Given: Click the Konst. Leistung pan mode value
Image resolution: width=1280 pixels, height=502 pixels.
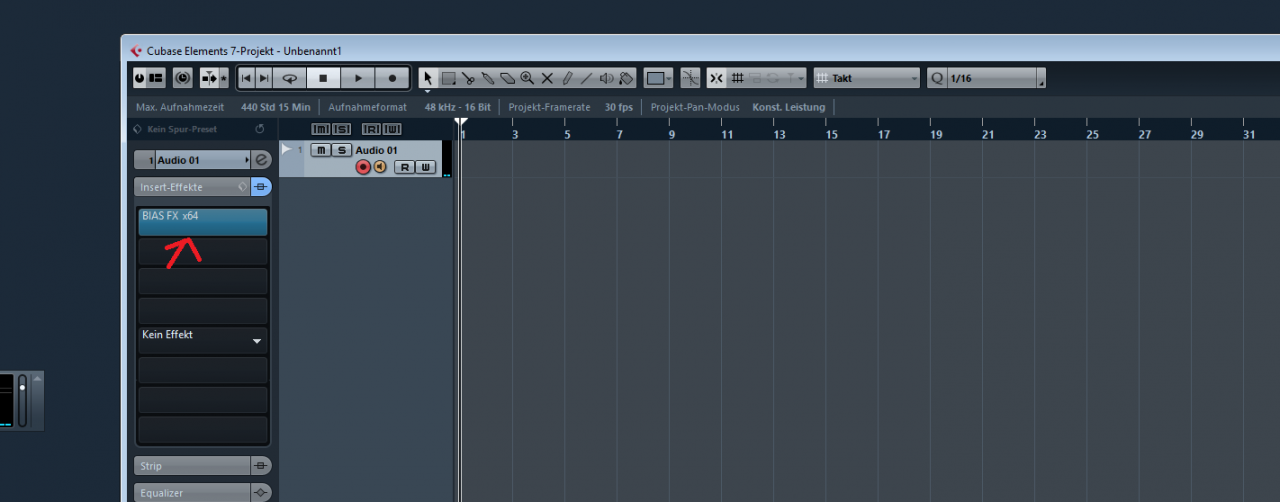Looking at the screenshot, I should (789, 107).
